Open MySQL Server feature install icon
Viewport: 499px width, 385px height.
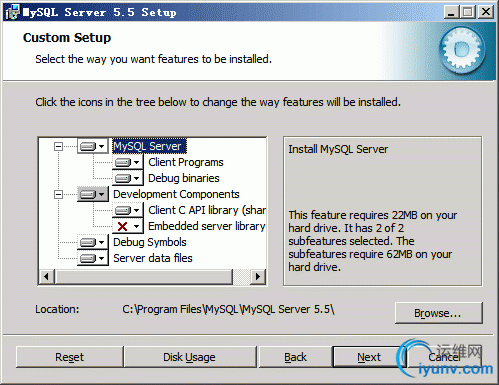pyautogui.click(x=93, y=146)
